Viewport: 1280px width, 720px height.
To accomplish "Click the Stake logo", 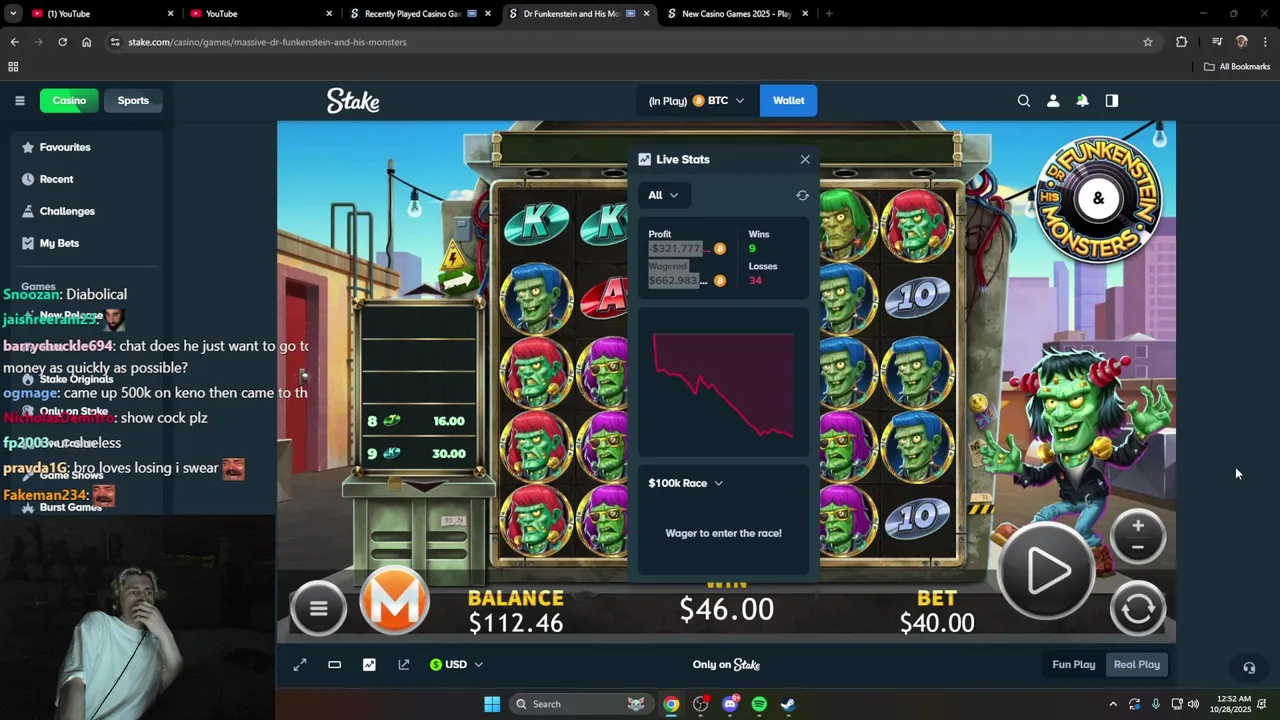I will coord(353,100).
